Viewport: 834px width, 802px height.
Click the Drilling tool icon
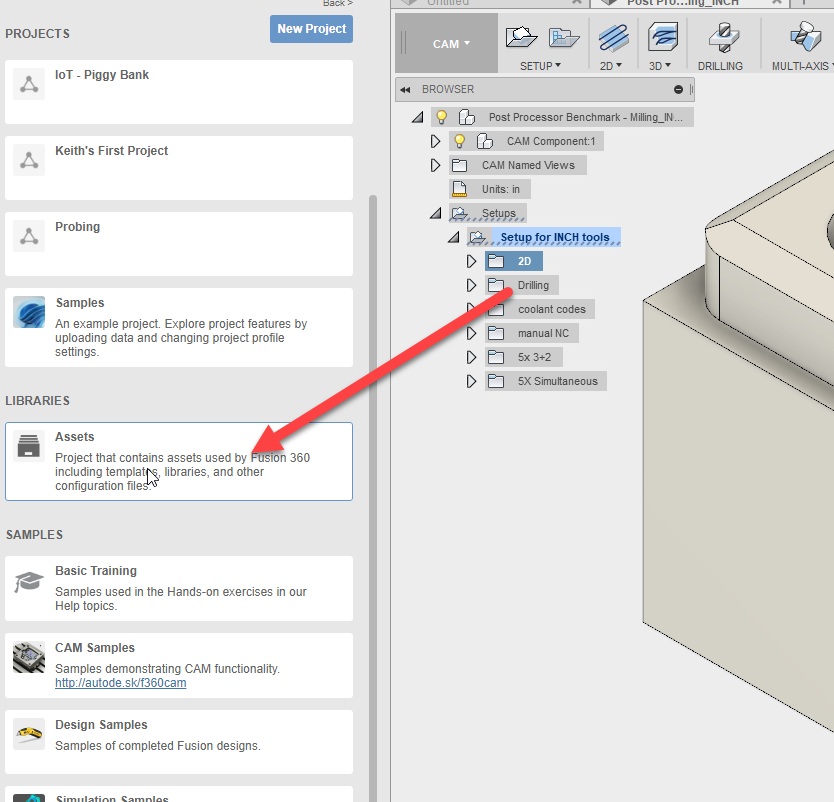pyautogui.click(x=724, y=37)
